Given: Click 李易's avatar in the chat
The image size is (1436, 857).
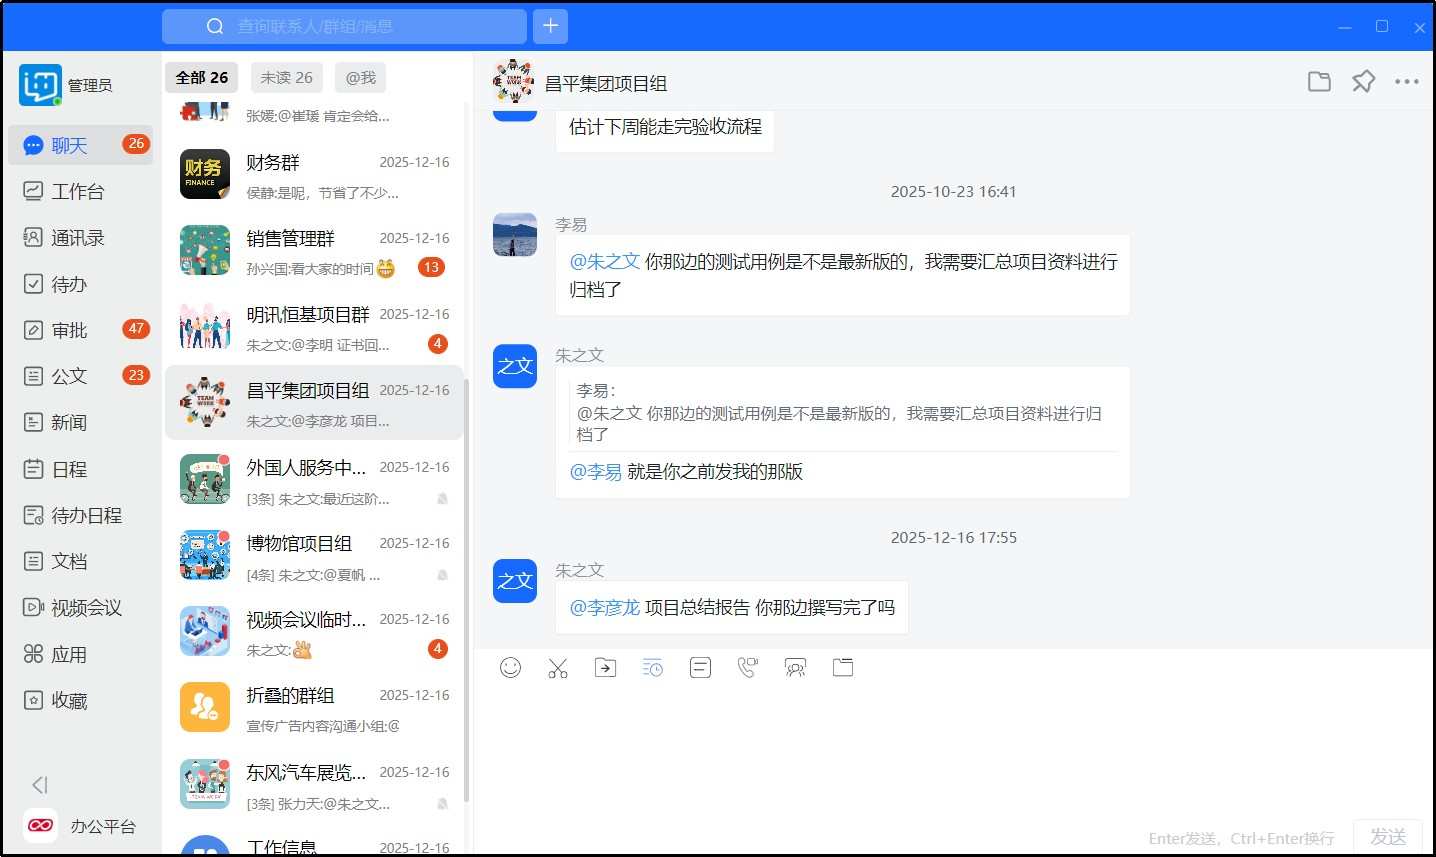Looking at the screenshot, I should [x=515, y=235].
